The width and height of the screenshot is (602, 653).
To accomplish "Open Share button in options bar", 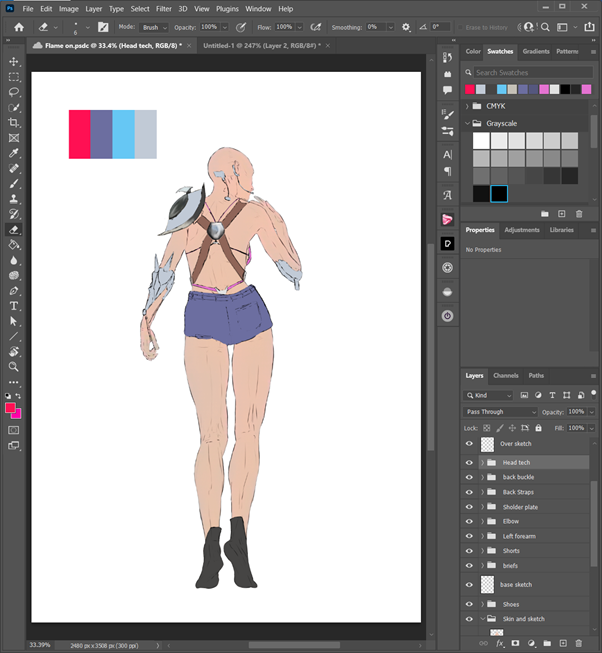I will (x=589, y=27).
